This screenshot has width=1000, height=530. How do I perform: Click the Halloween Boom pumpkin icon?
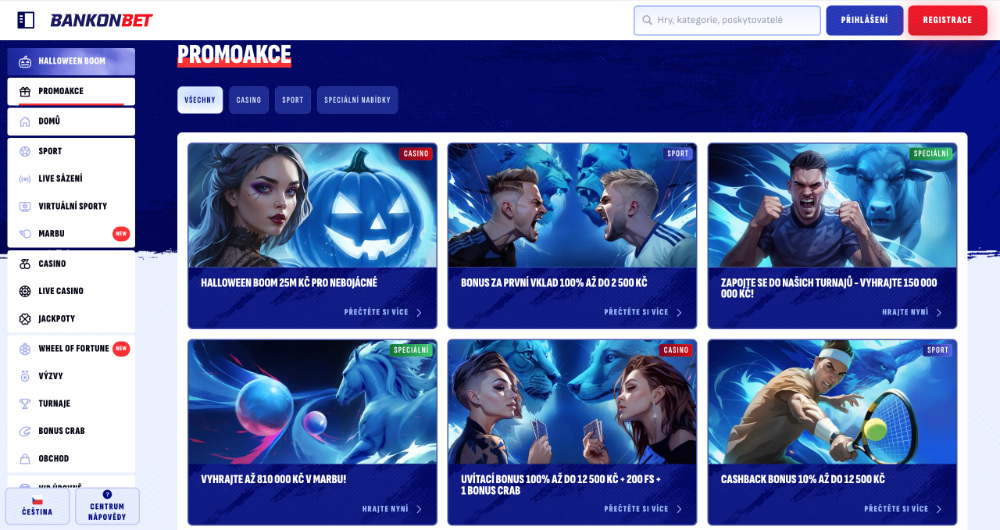point(25,61)
